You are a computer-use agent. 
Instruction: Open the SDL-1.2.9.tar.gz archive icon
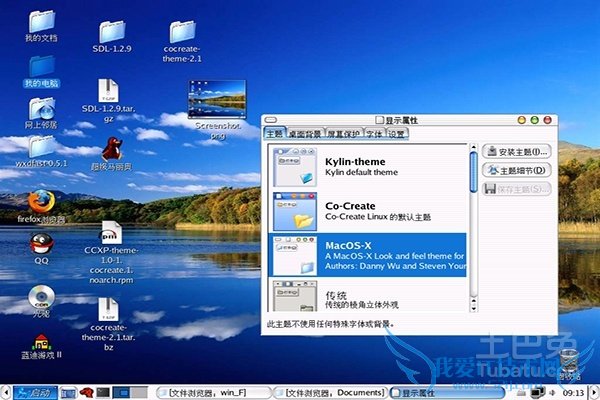point(107,90)
